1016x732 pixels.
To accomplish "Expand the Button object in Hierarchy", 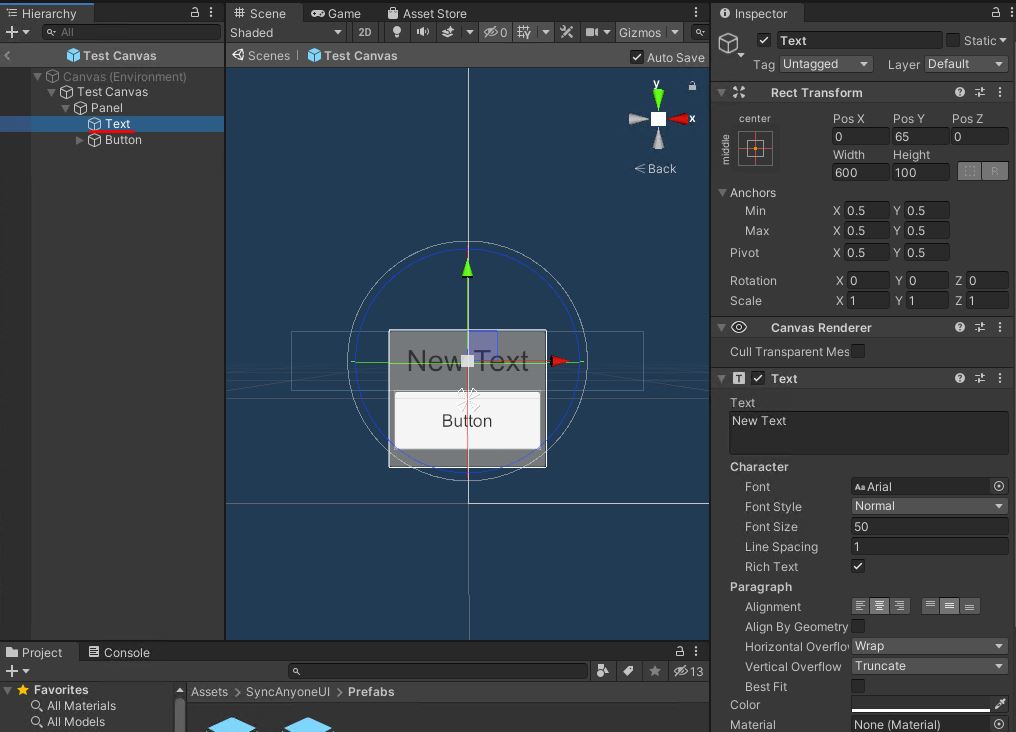I will point(79,140).
